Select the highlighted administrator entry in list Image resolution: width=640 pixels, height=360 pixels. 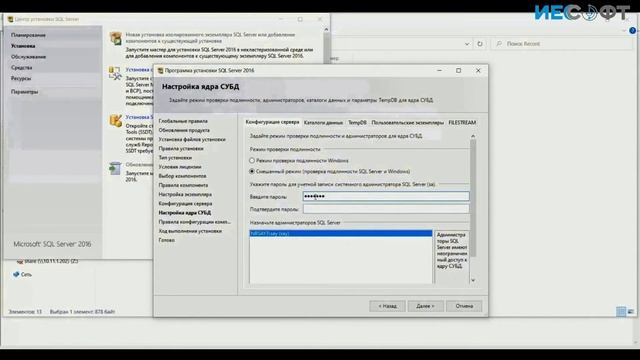[341, 233]
